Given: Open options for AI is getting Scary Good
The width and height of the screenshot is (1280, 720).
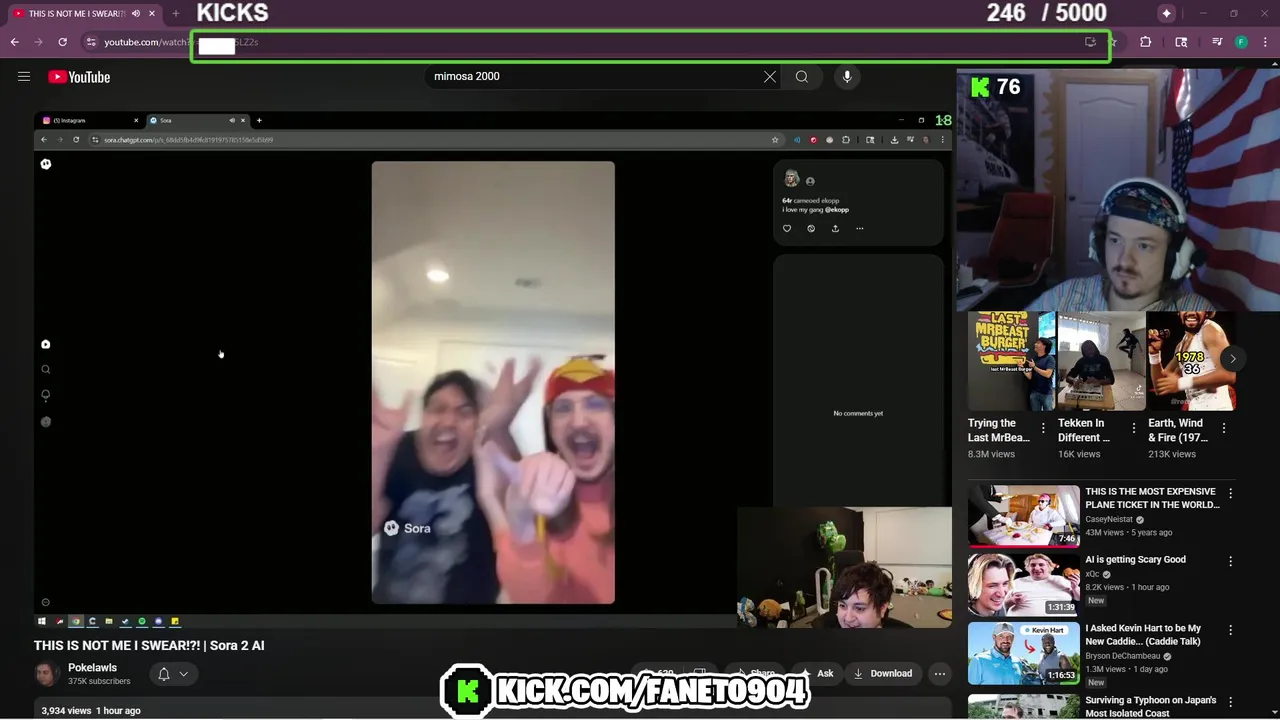Looking at the screenshot, I should coord(1231,561).
